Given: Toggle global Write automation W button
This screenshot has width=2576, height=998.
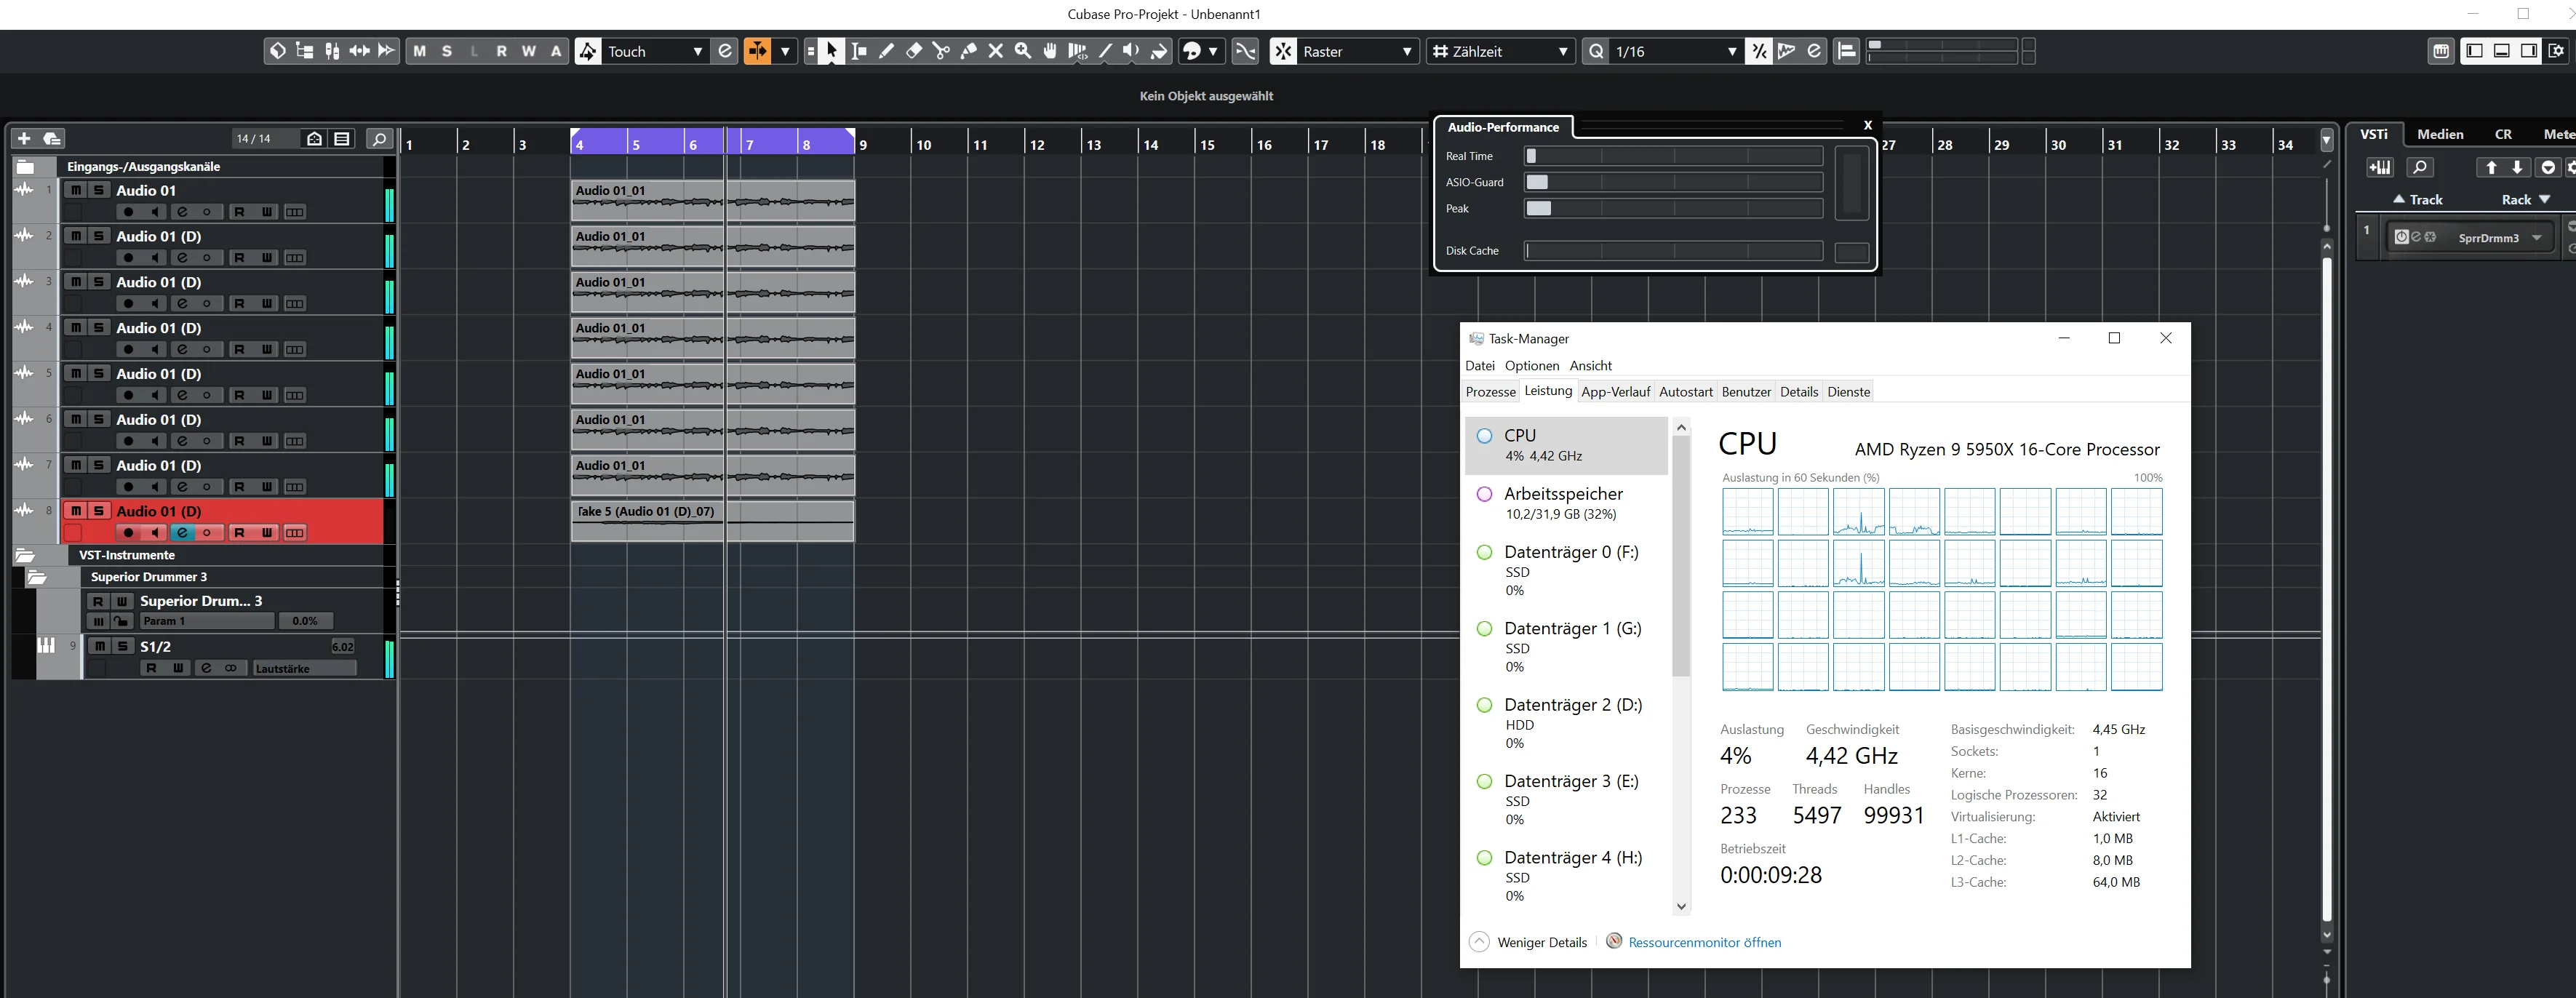Looking at the screenshot, I should coord(529,51).
